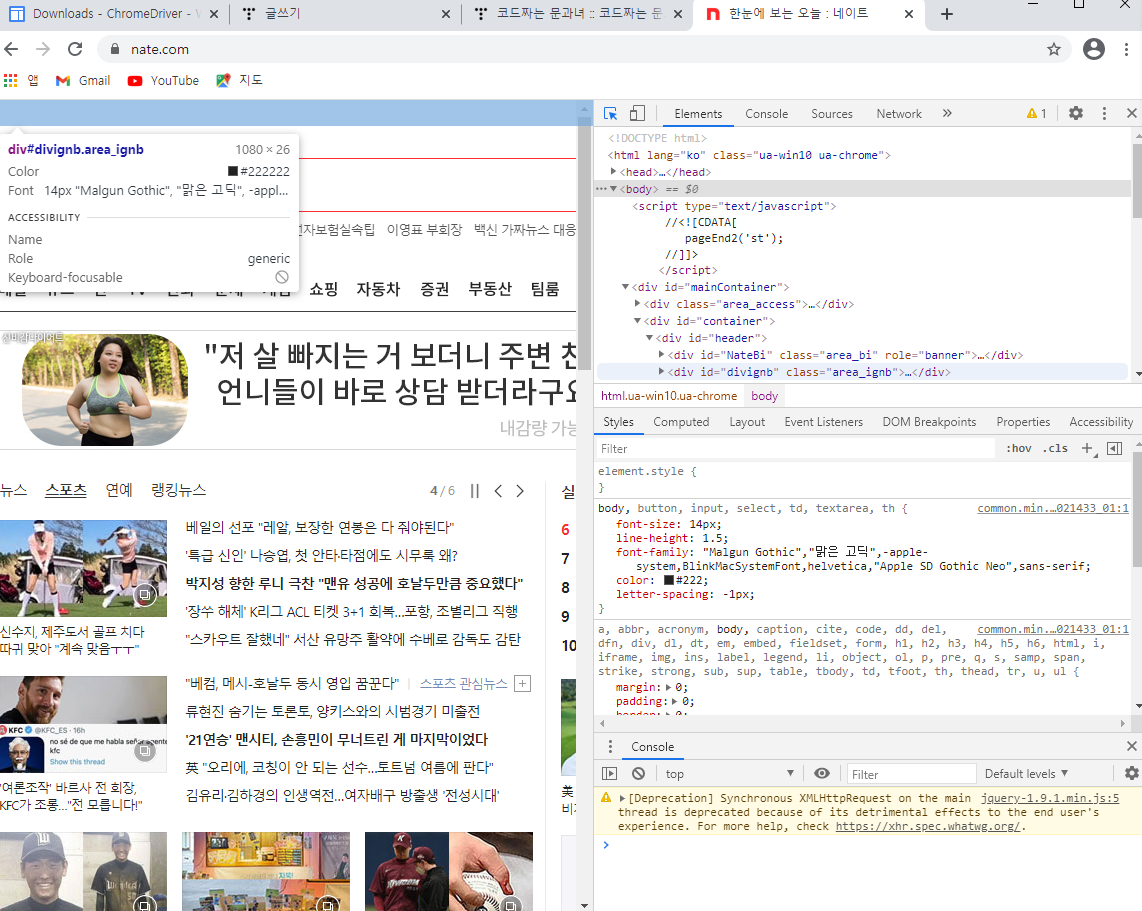Toggle computed styles sidebar icon
1142x911 pixels.
1114,449
